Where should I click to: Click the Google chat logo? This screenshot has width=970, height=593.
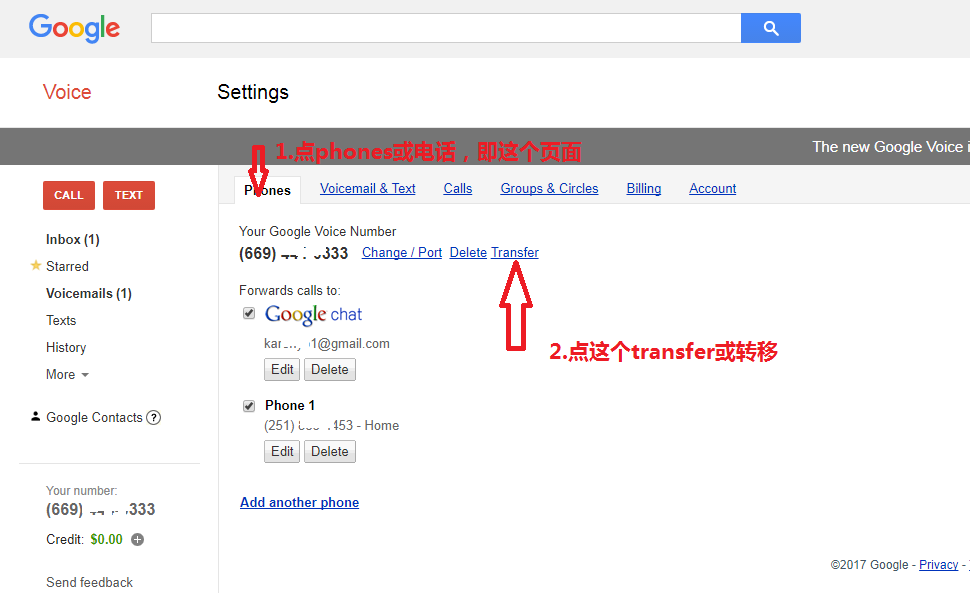pos(313,314)
